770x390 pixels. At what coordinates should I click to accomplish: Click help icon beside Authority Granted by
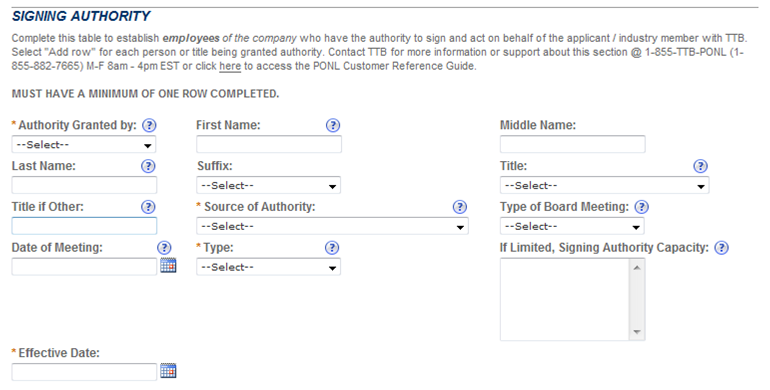pos(149,126)
